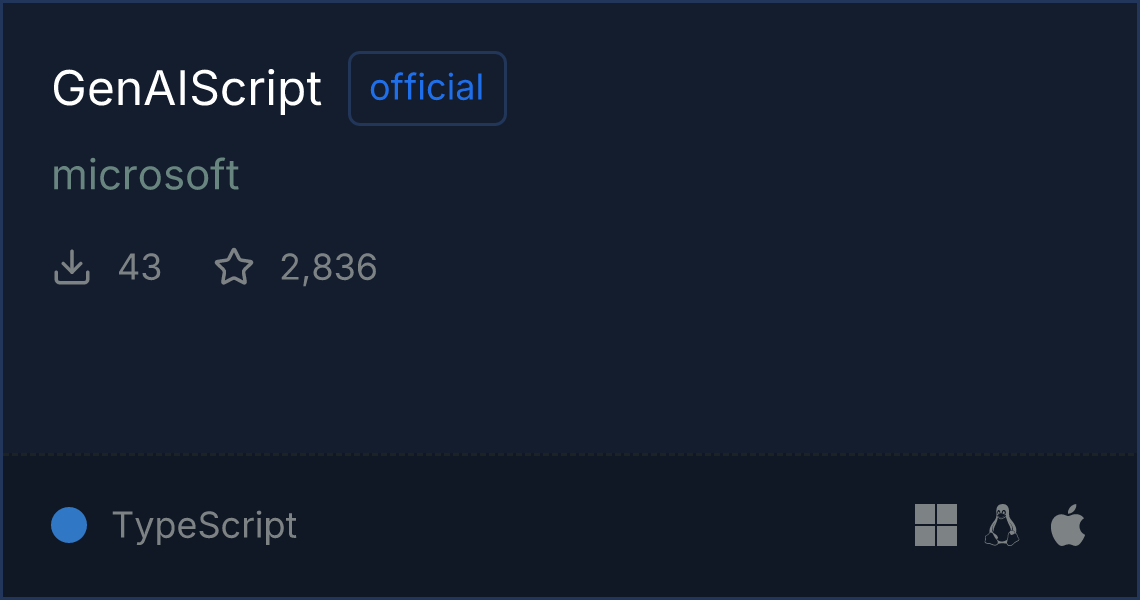Image resolution: width=1140 pixels, height=600 pixels.
Task: Click the blue TypeScript language dot
Action: 69,525
